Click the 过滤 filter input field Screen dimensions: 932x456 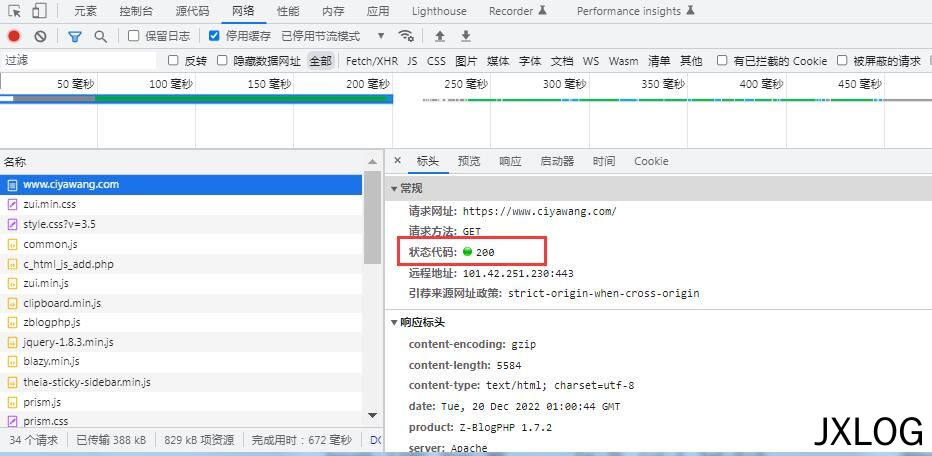point(78,60)
